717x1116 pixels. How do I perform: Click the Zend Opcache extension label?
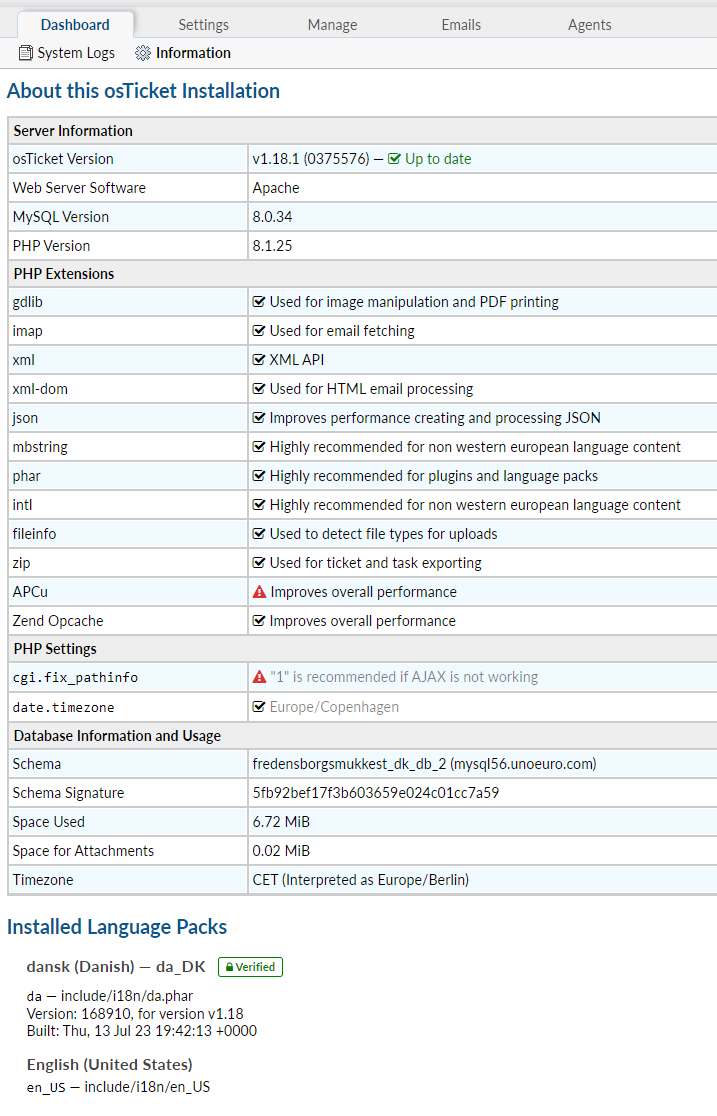click(x=58, y=621)
